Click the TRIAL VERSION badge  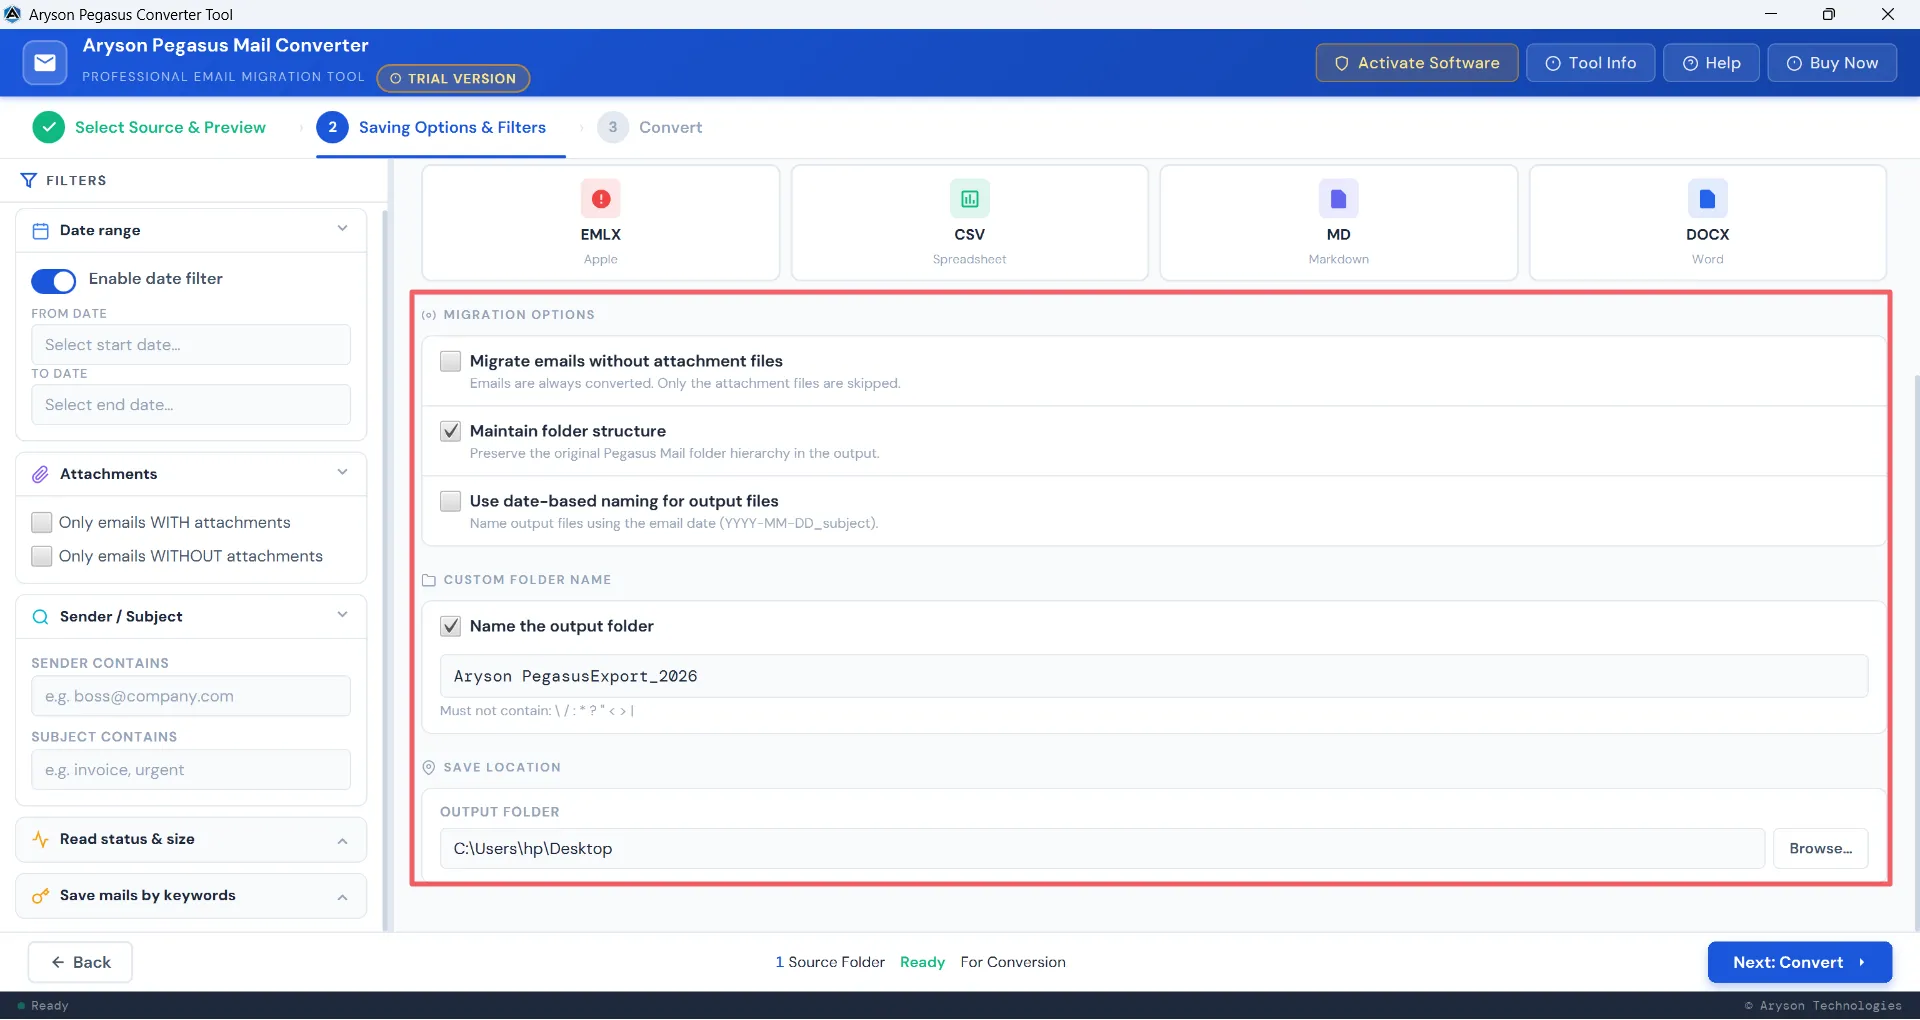coord(453,78)
